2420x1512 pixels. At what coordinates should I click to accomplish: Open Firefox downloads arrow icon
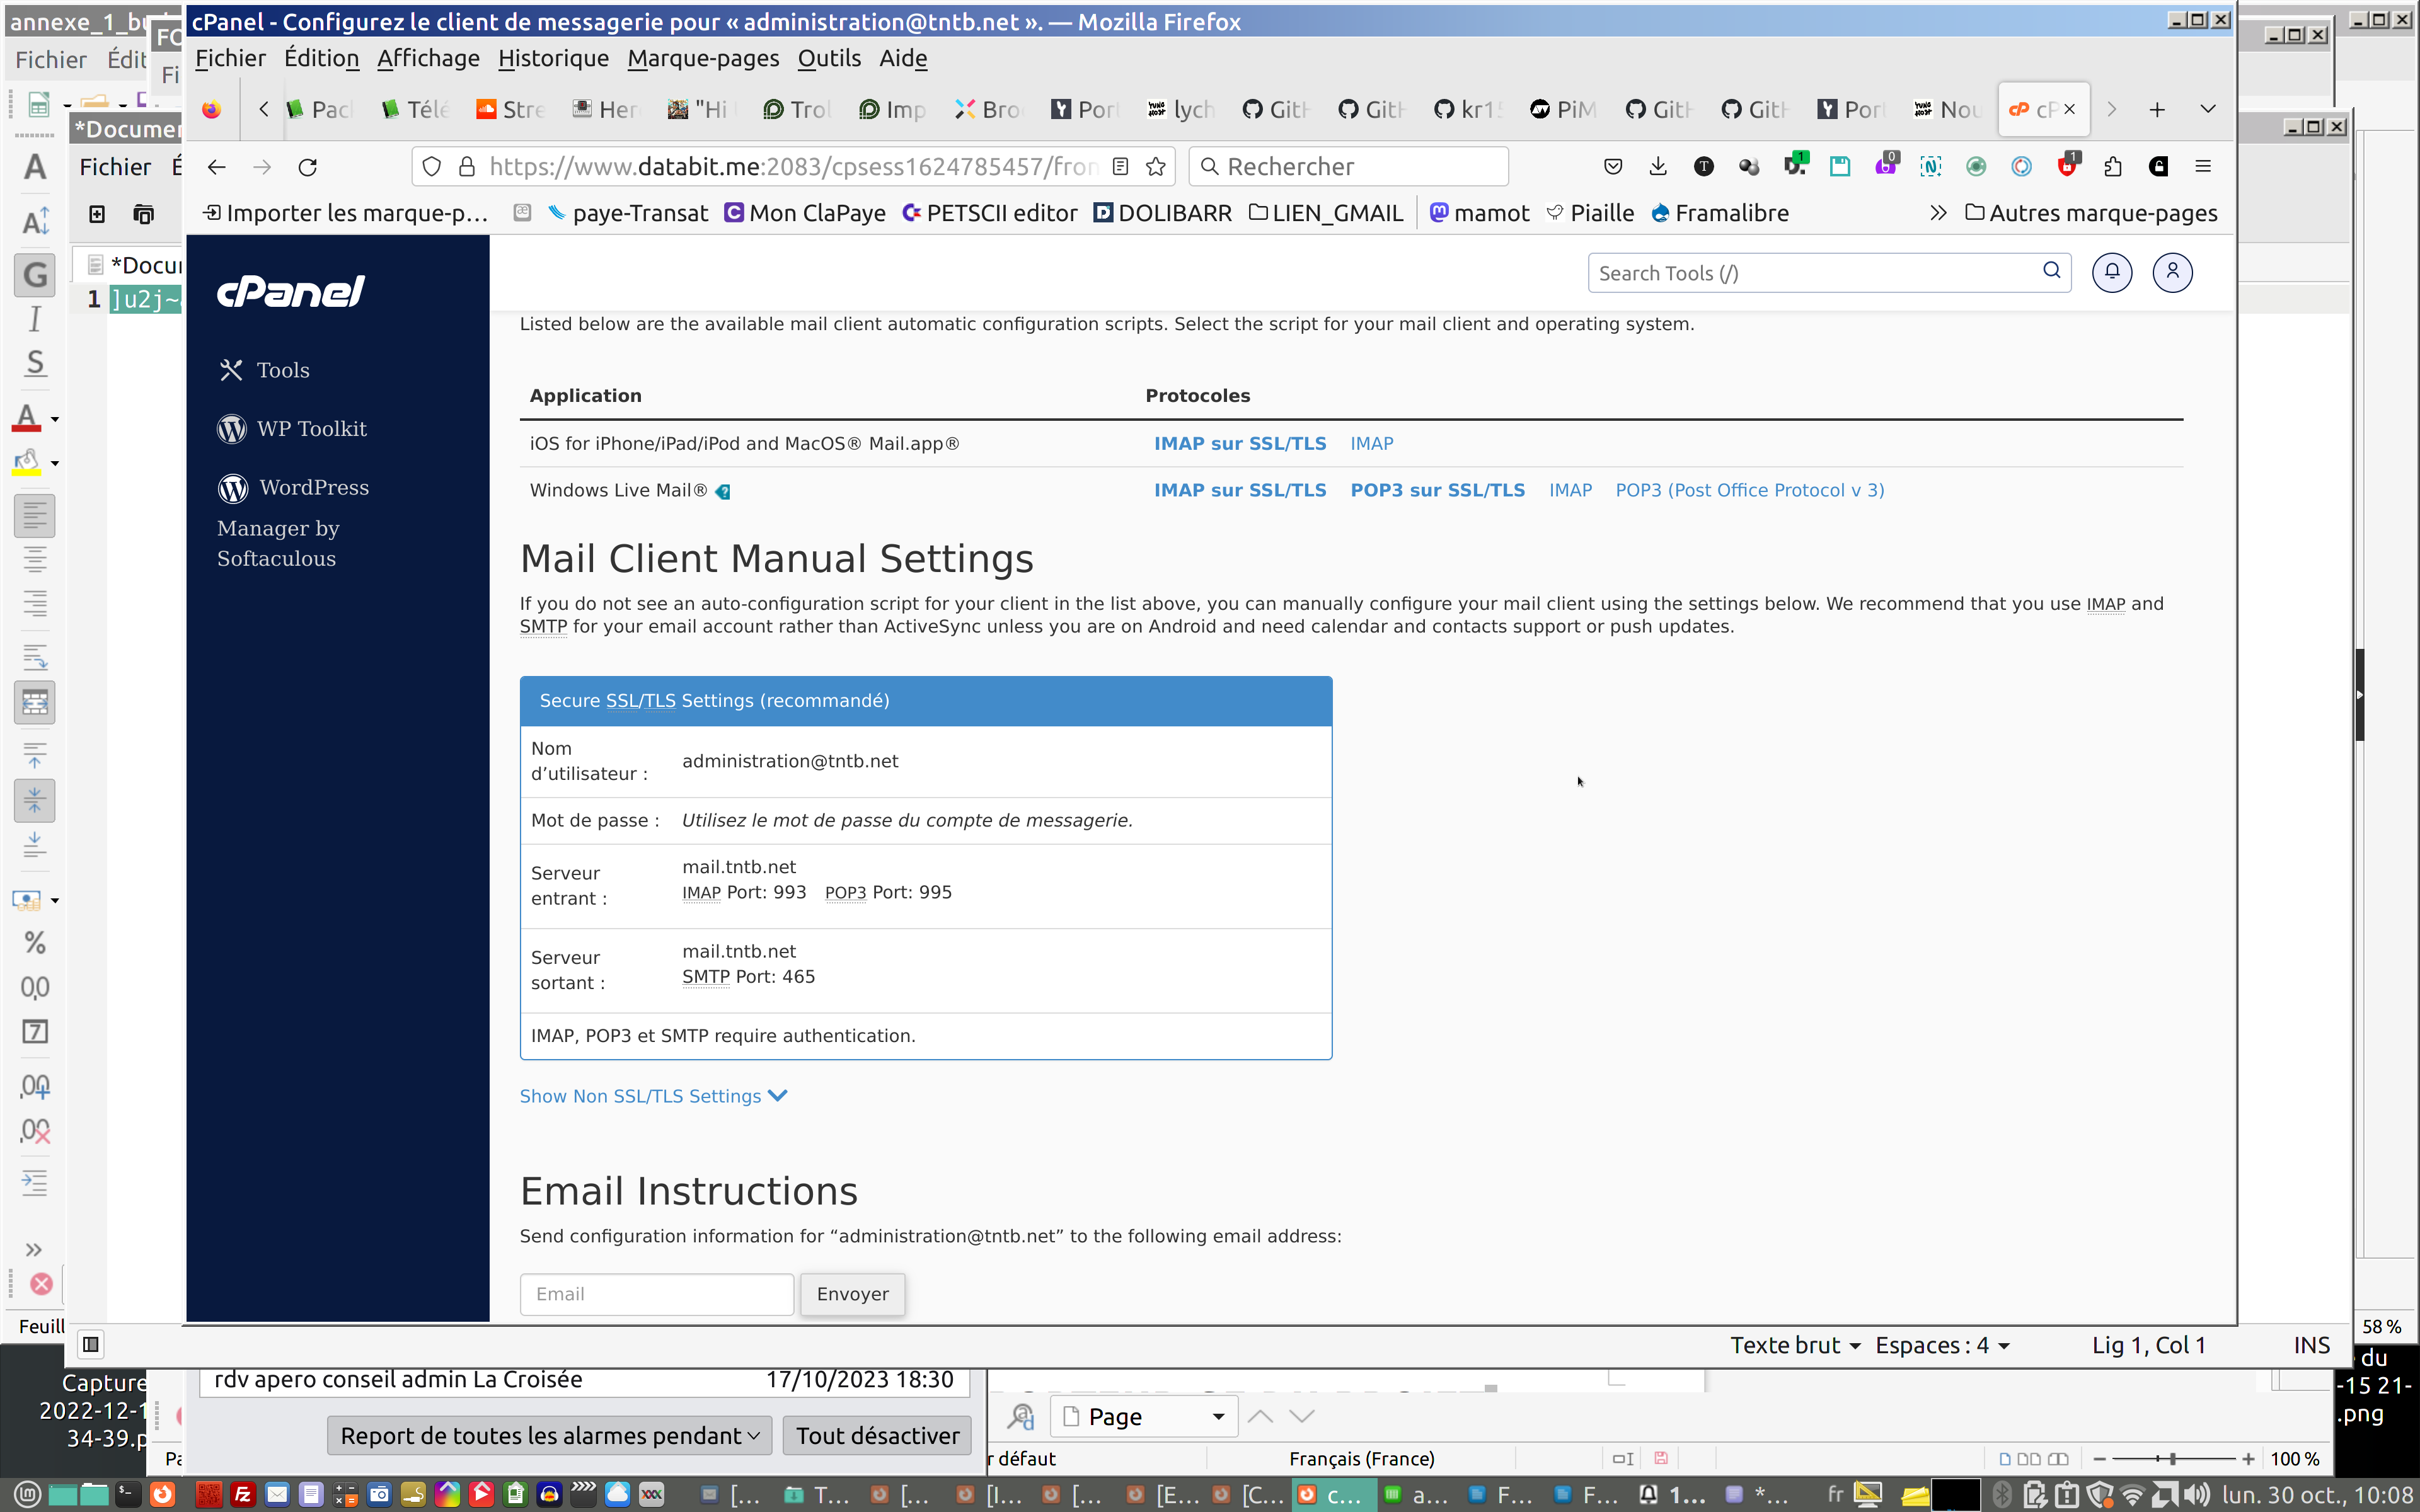tap(1658, 167)
